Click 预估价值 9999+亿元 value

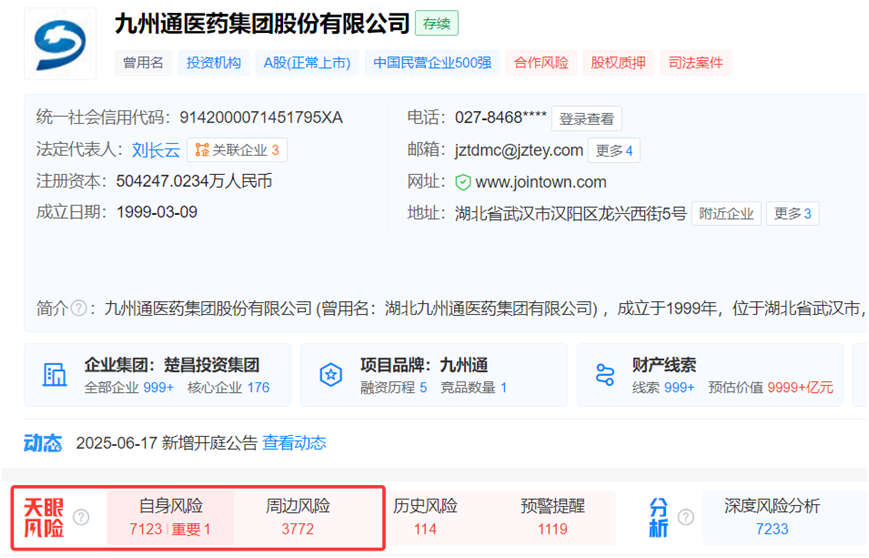[x=770, y=387]
